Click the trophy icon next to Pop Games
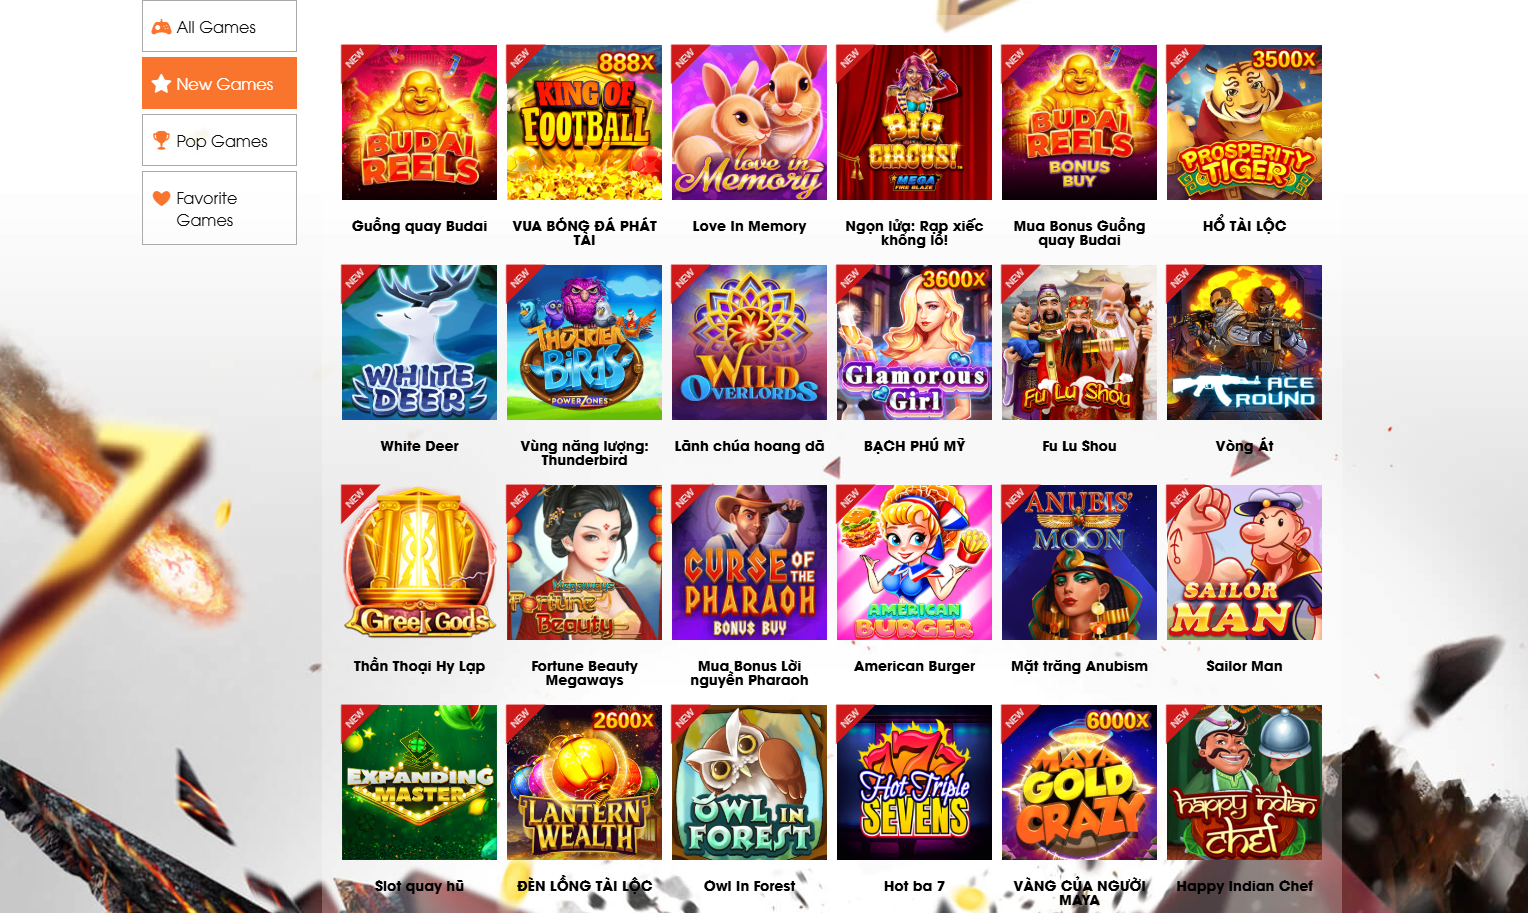This screenshot has width=1528, height=913. click(x=161, y=140)
